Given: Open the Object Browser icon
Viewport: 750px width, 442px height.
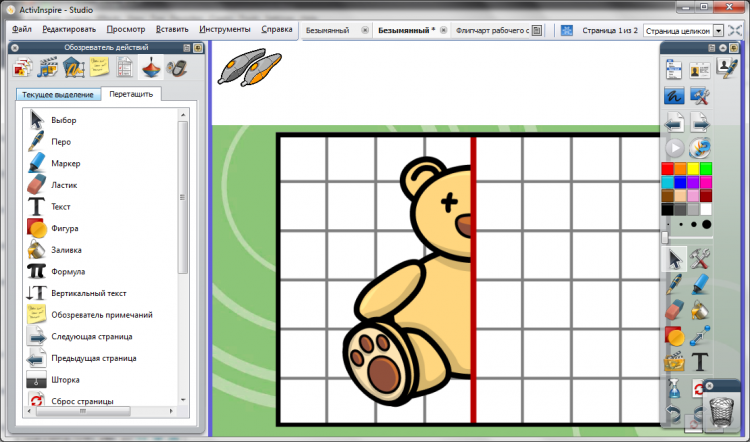Looking at the screenshot, I should coord(74,67).
